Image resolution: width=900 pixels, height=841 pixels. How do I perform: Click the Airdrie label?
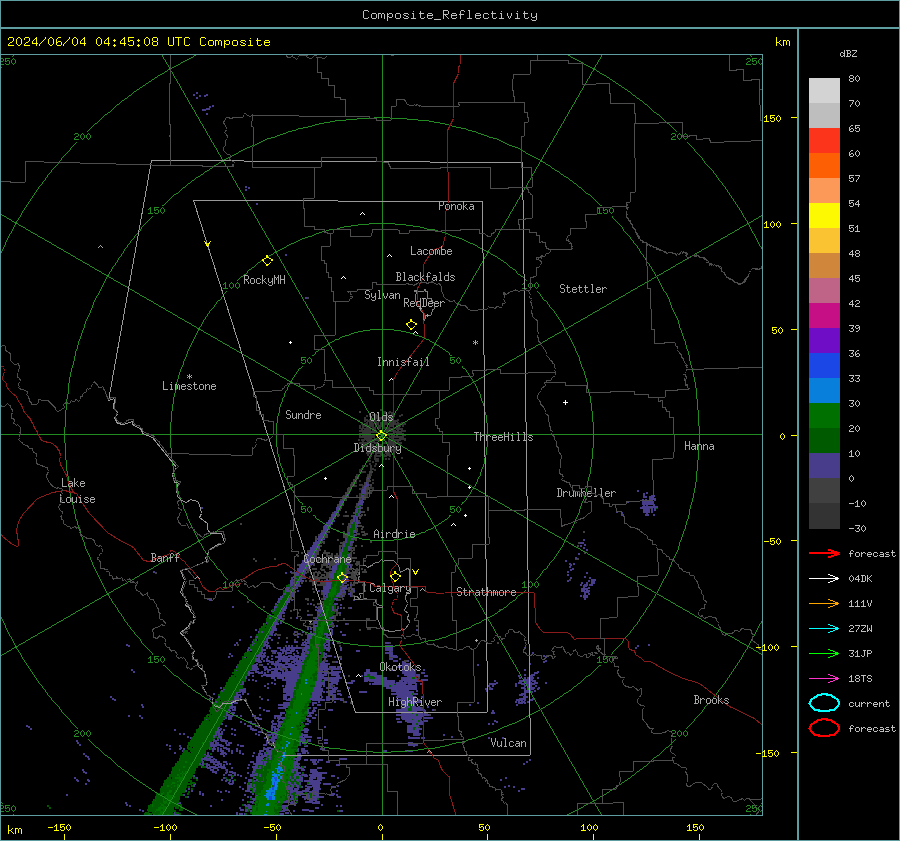coord(394,534)
